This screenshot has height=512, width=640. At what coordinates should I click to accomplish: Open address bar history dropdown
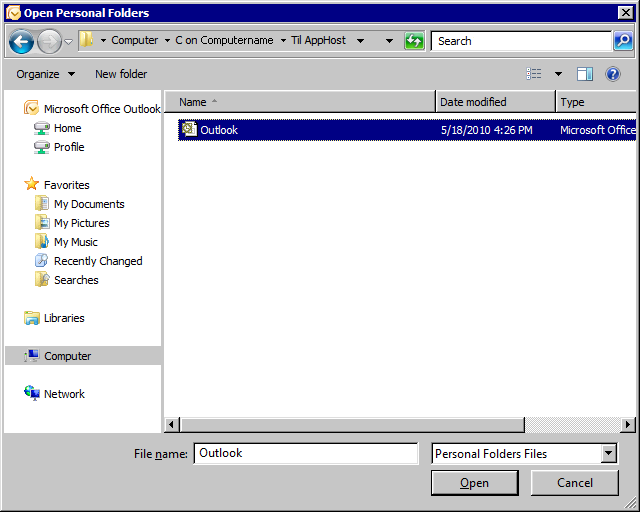(x=389, y=40)
